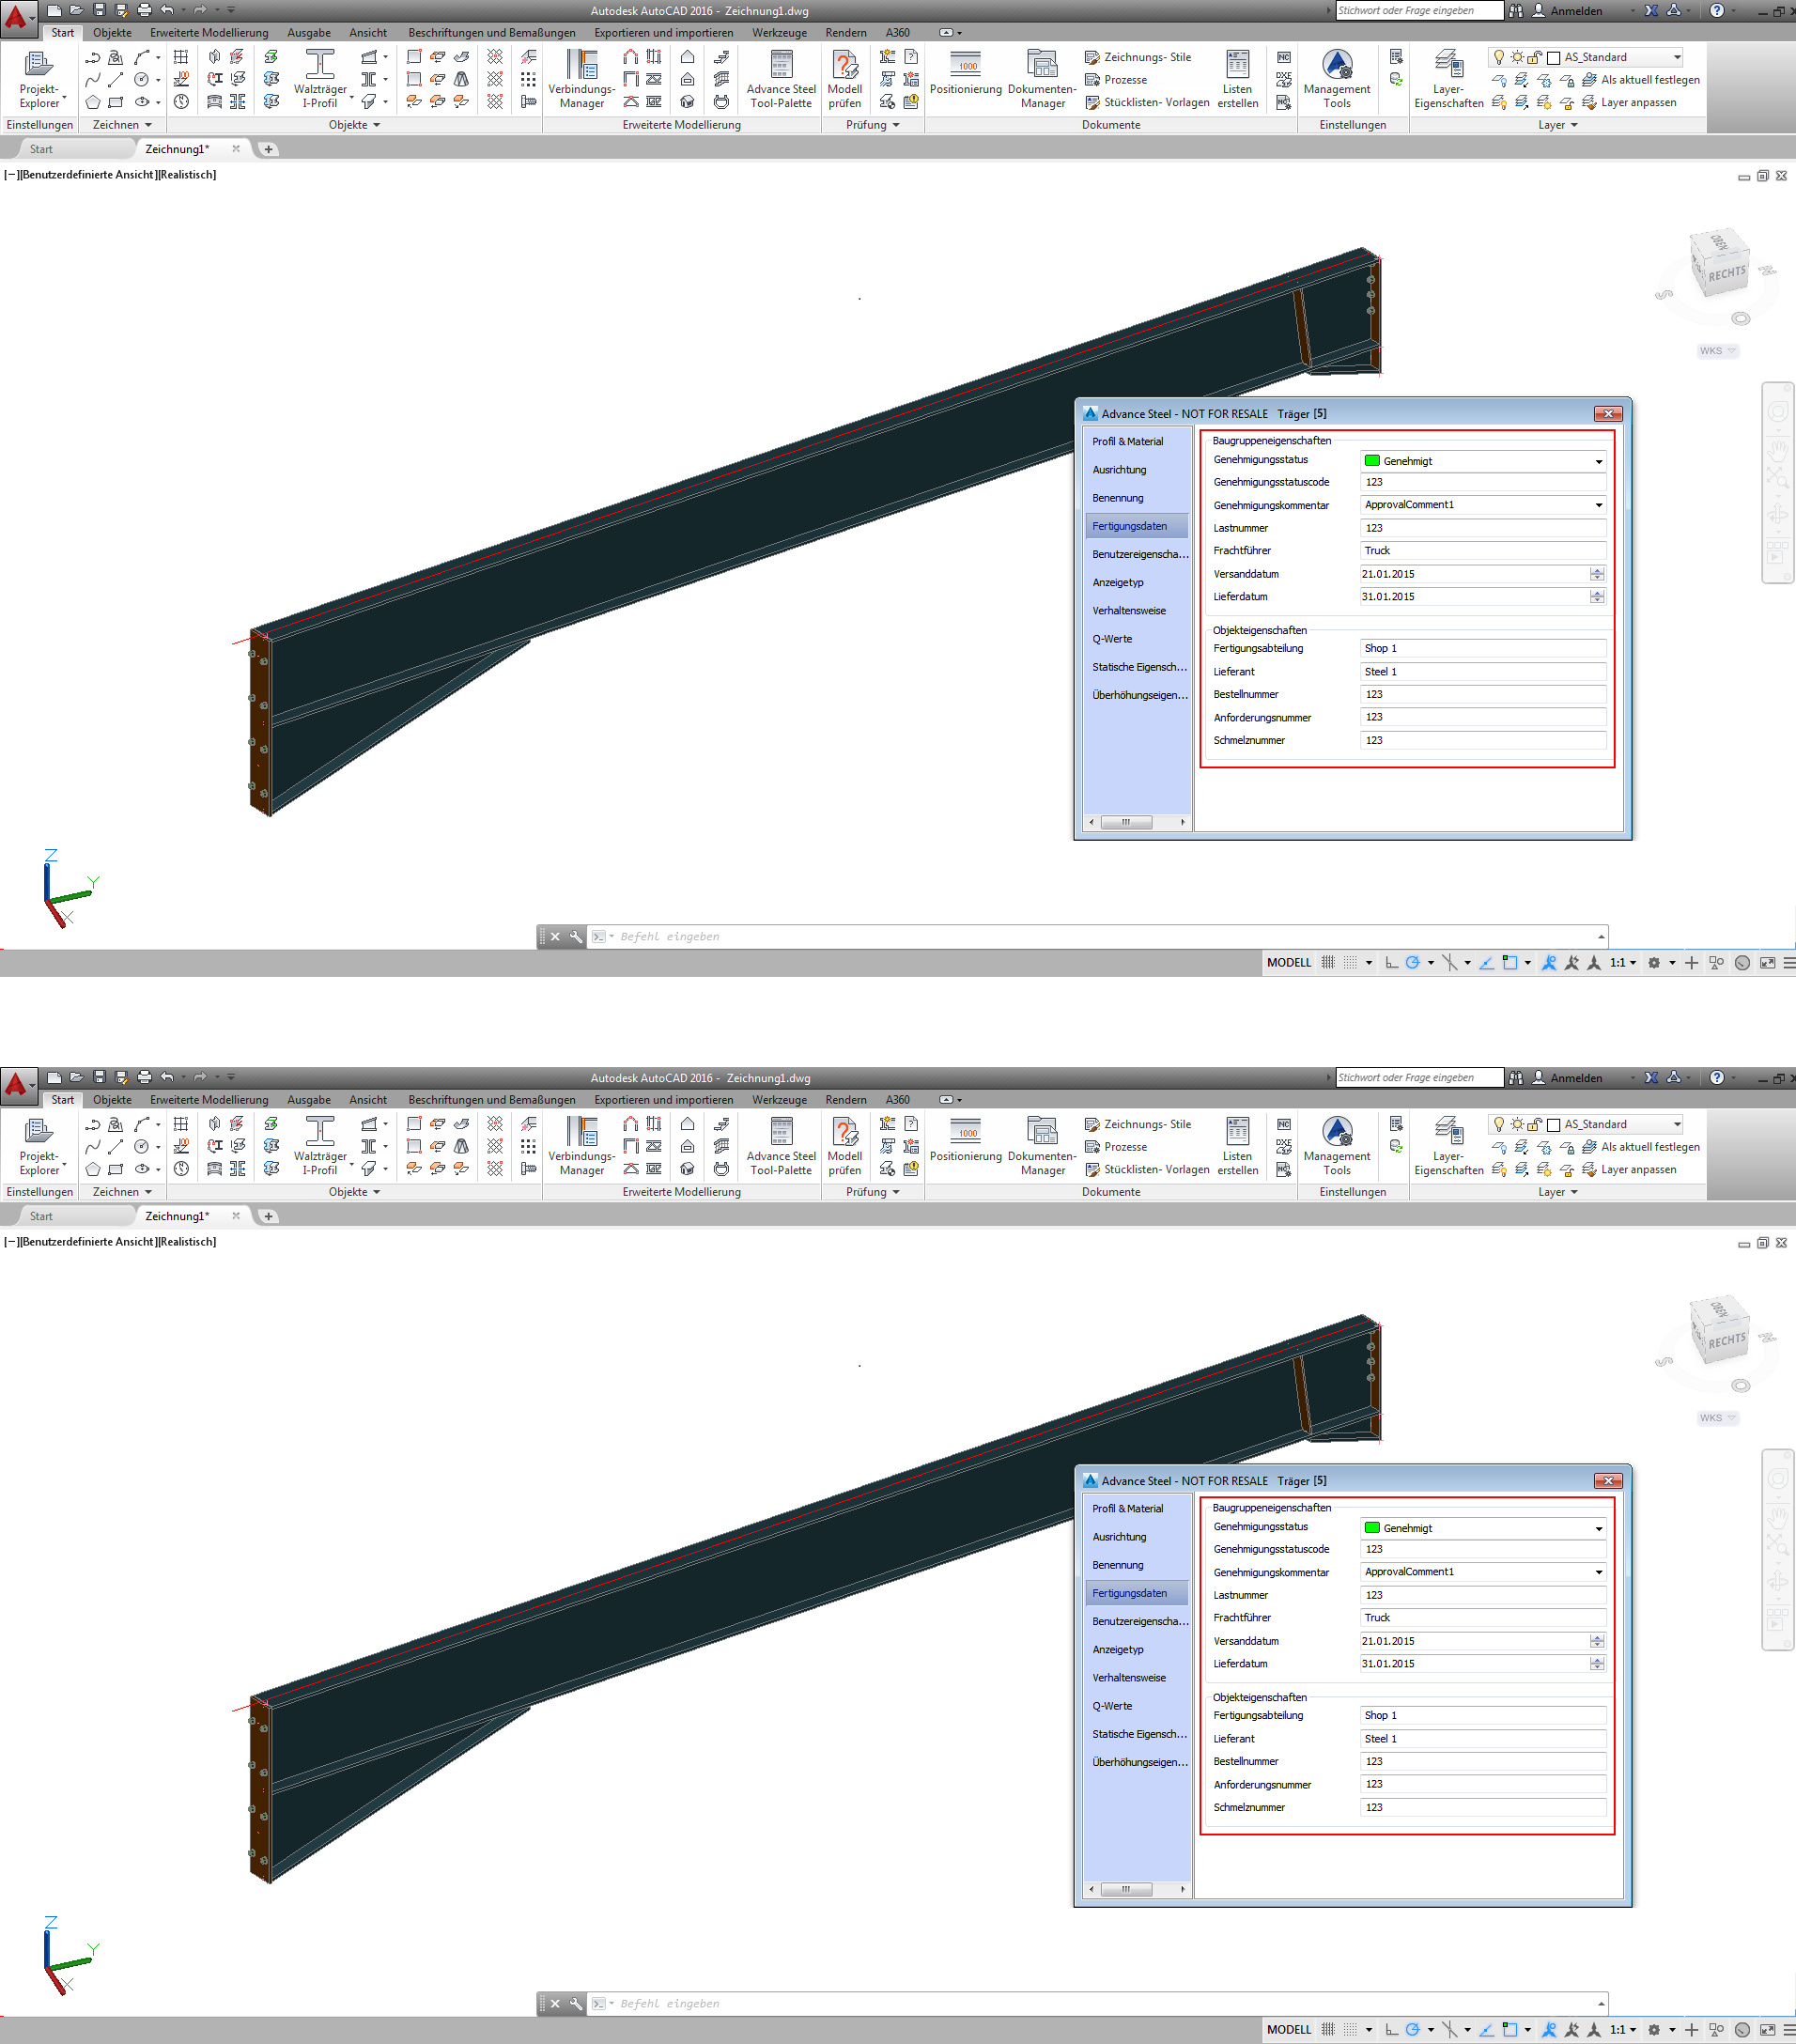Click the ViewCube RECHTS face in upper viewport
1796x2044 pixels.
1727,274
